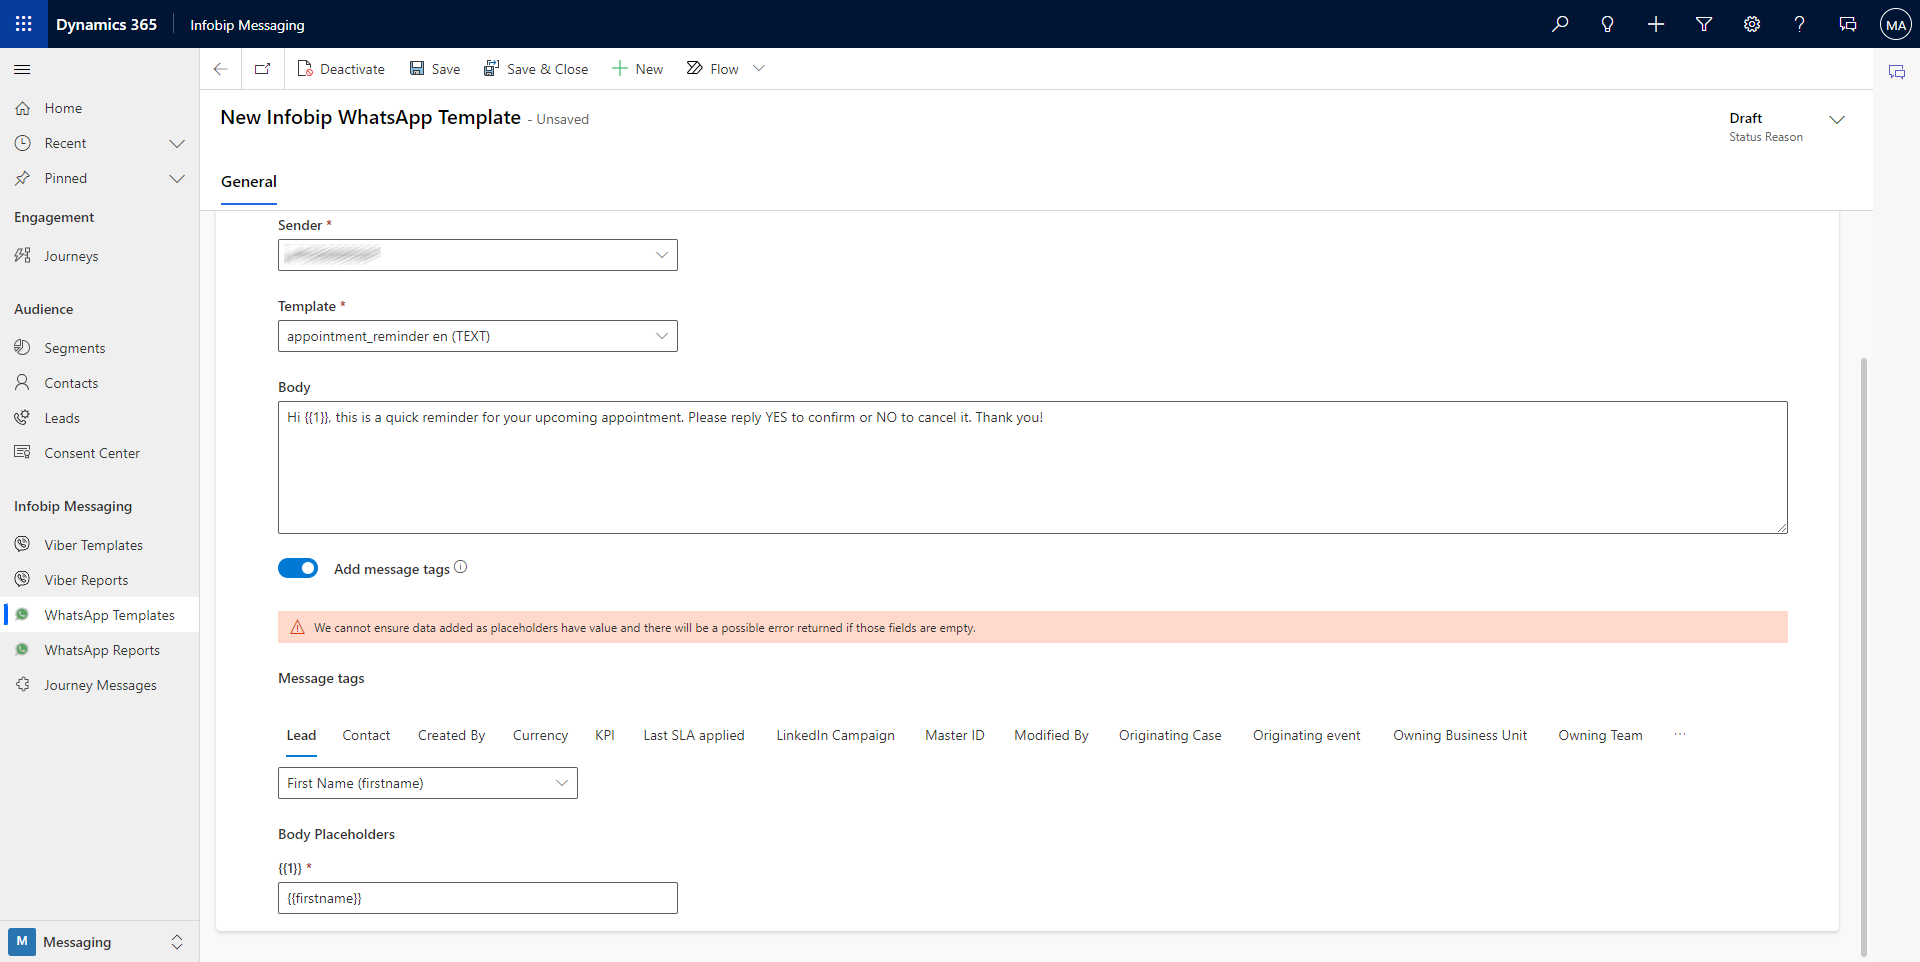Open the settings gear icon
Screen dimensions: 1920x962
[1751, 24]
